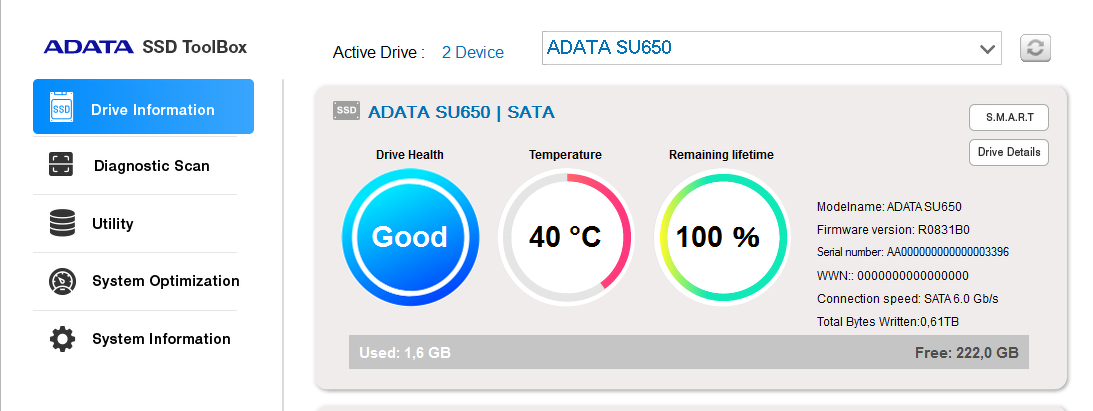
Task: Click the Drive Health caption
Action: pyautogui.click(x=410, y=155)
